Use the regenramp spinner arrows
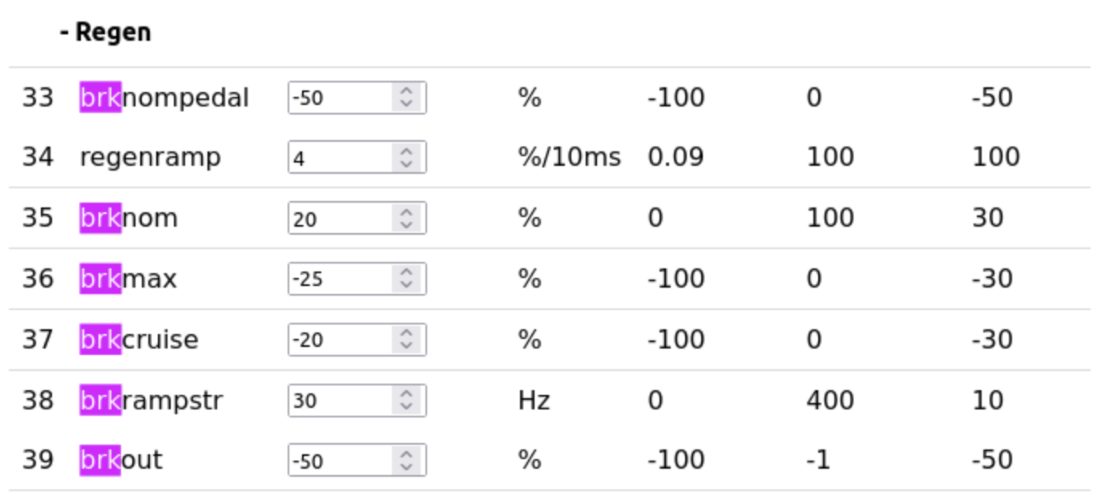 pyautogui.click(x=406, y=158)
